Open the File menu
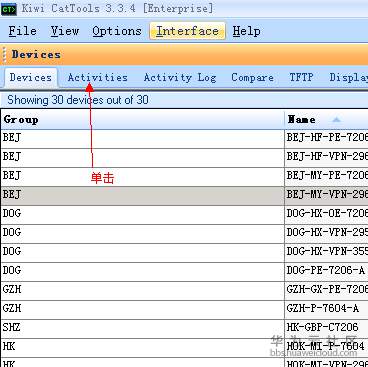The height and width of the screenshot is (367, 368). pos(22,31)
